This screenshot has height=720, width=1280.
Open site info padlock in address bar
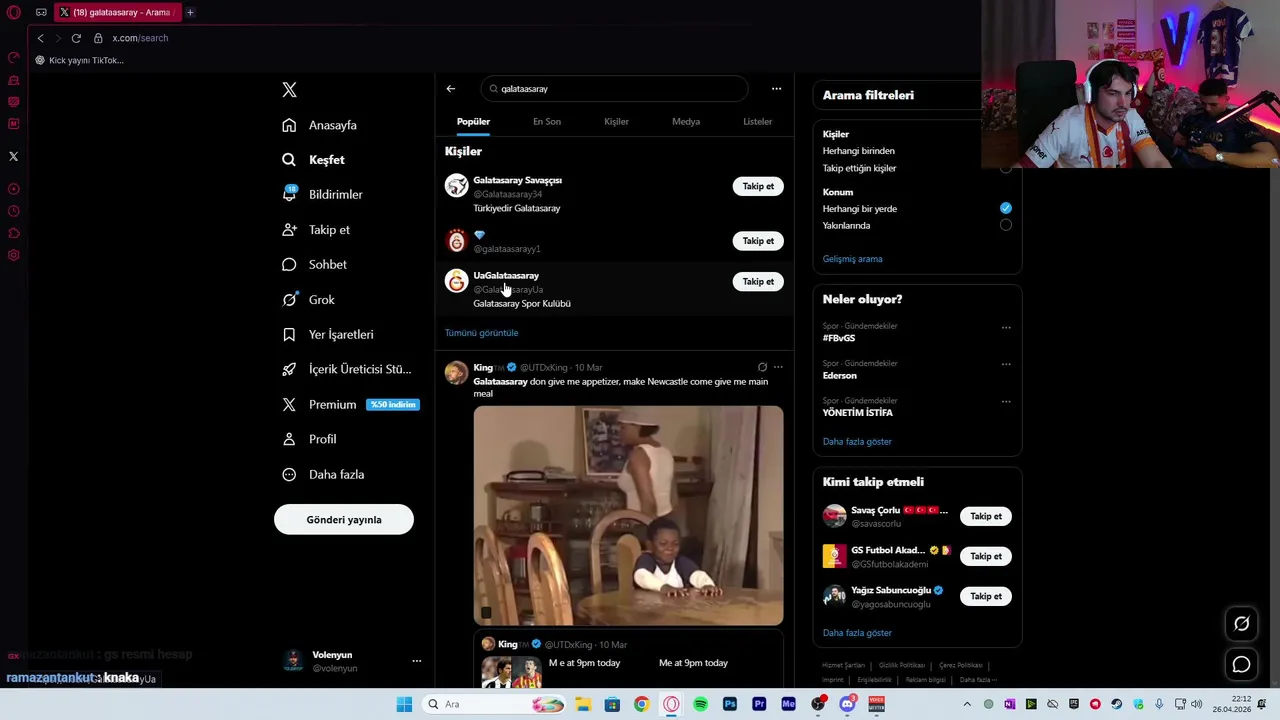(98, 38)
